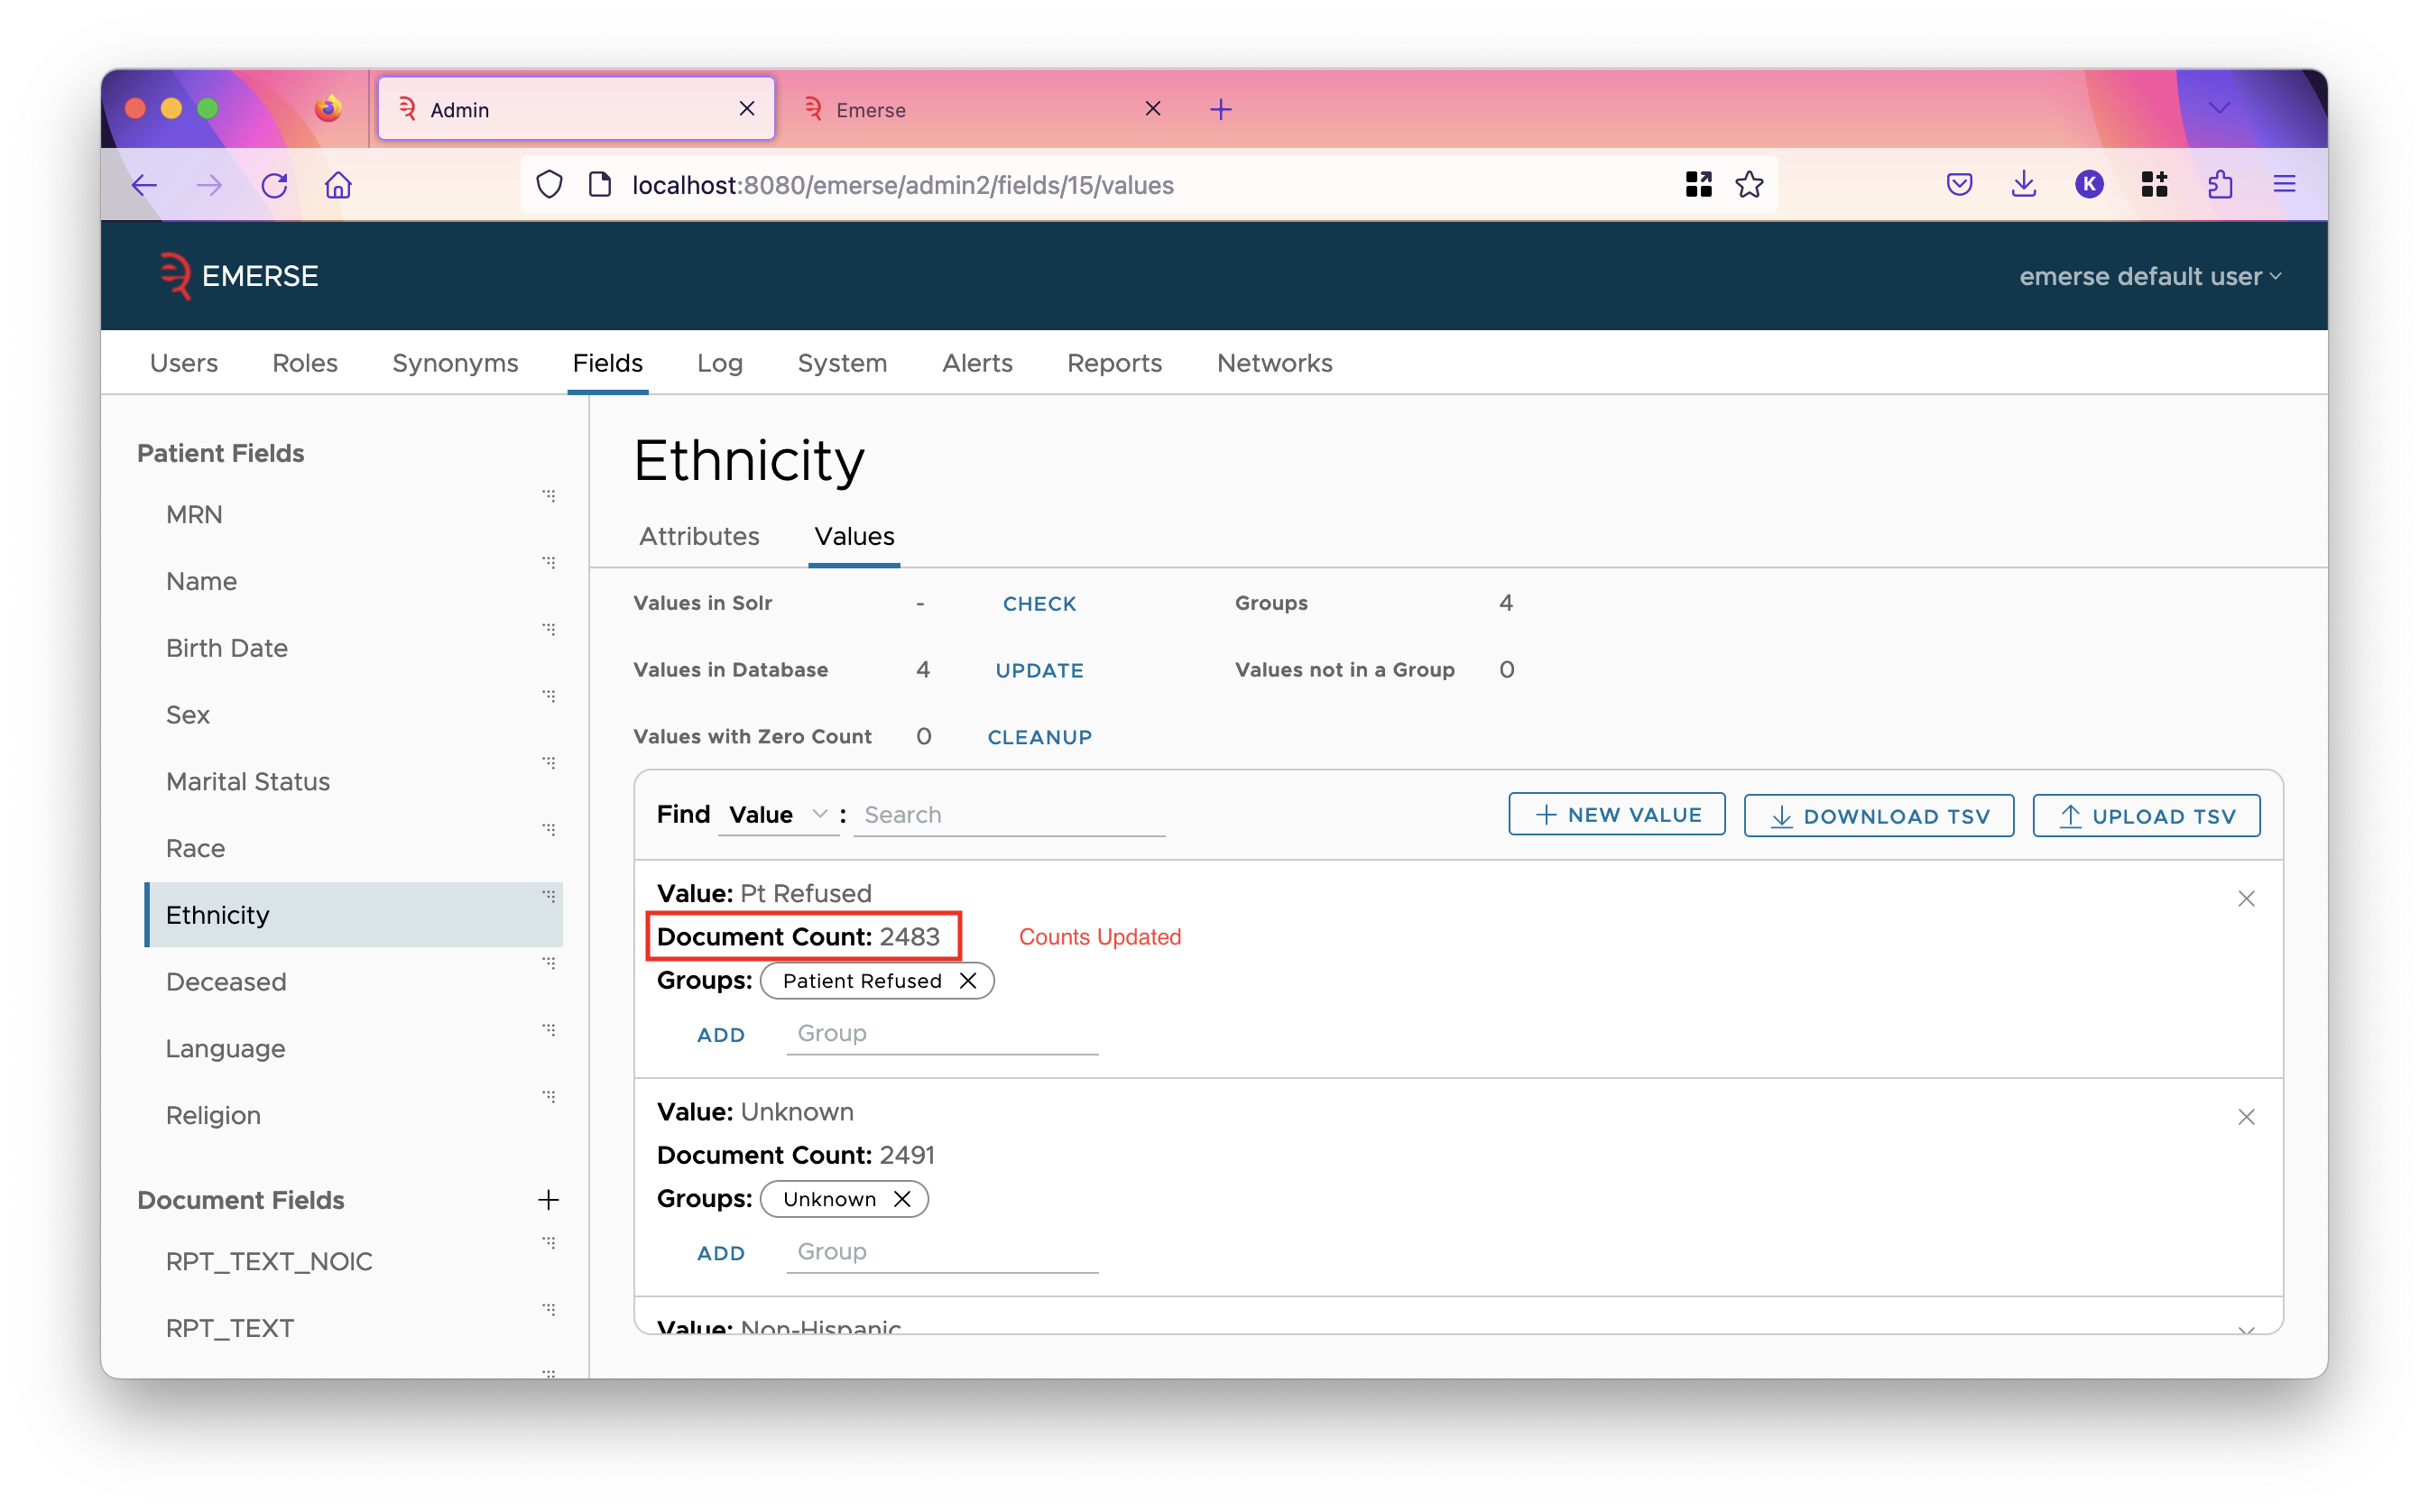Click CLEANUP button for zero count values

(x=1039, y=737)
